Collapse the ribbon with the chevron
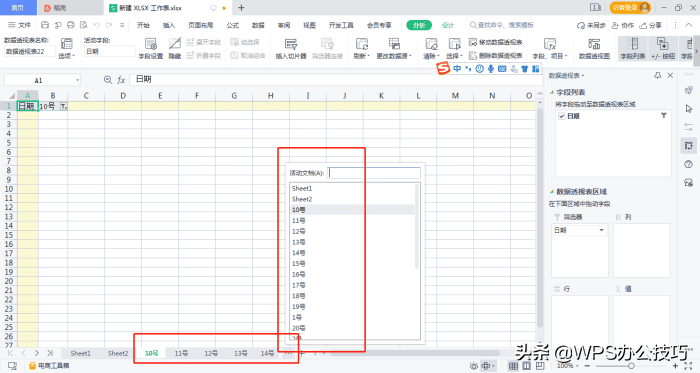The width and height of the screenshot is (700, 373). pyautogui.click(x=689, y=25)
